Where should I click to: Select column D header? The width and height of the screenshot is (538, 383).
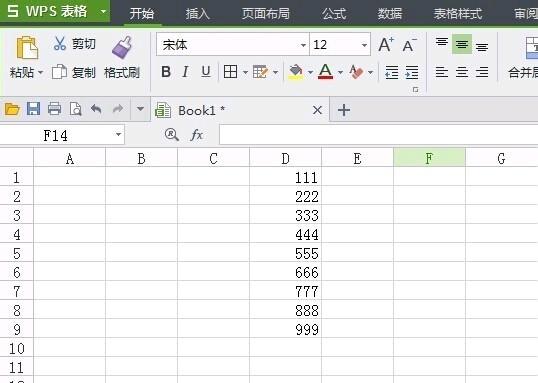285,158
